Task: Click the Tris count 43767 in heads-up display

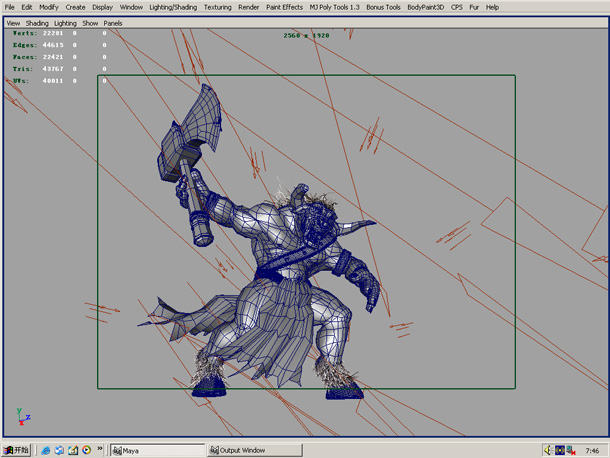Action: [x=53, y=69]
